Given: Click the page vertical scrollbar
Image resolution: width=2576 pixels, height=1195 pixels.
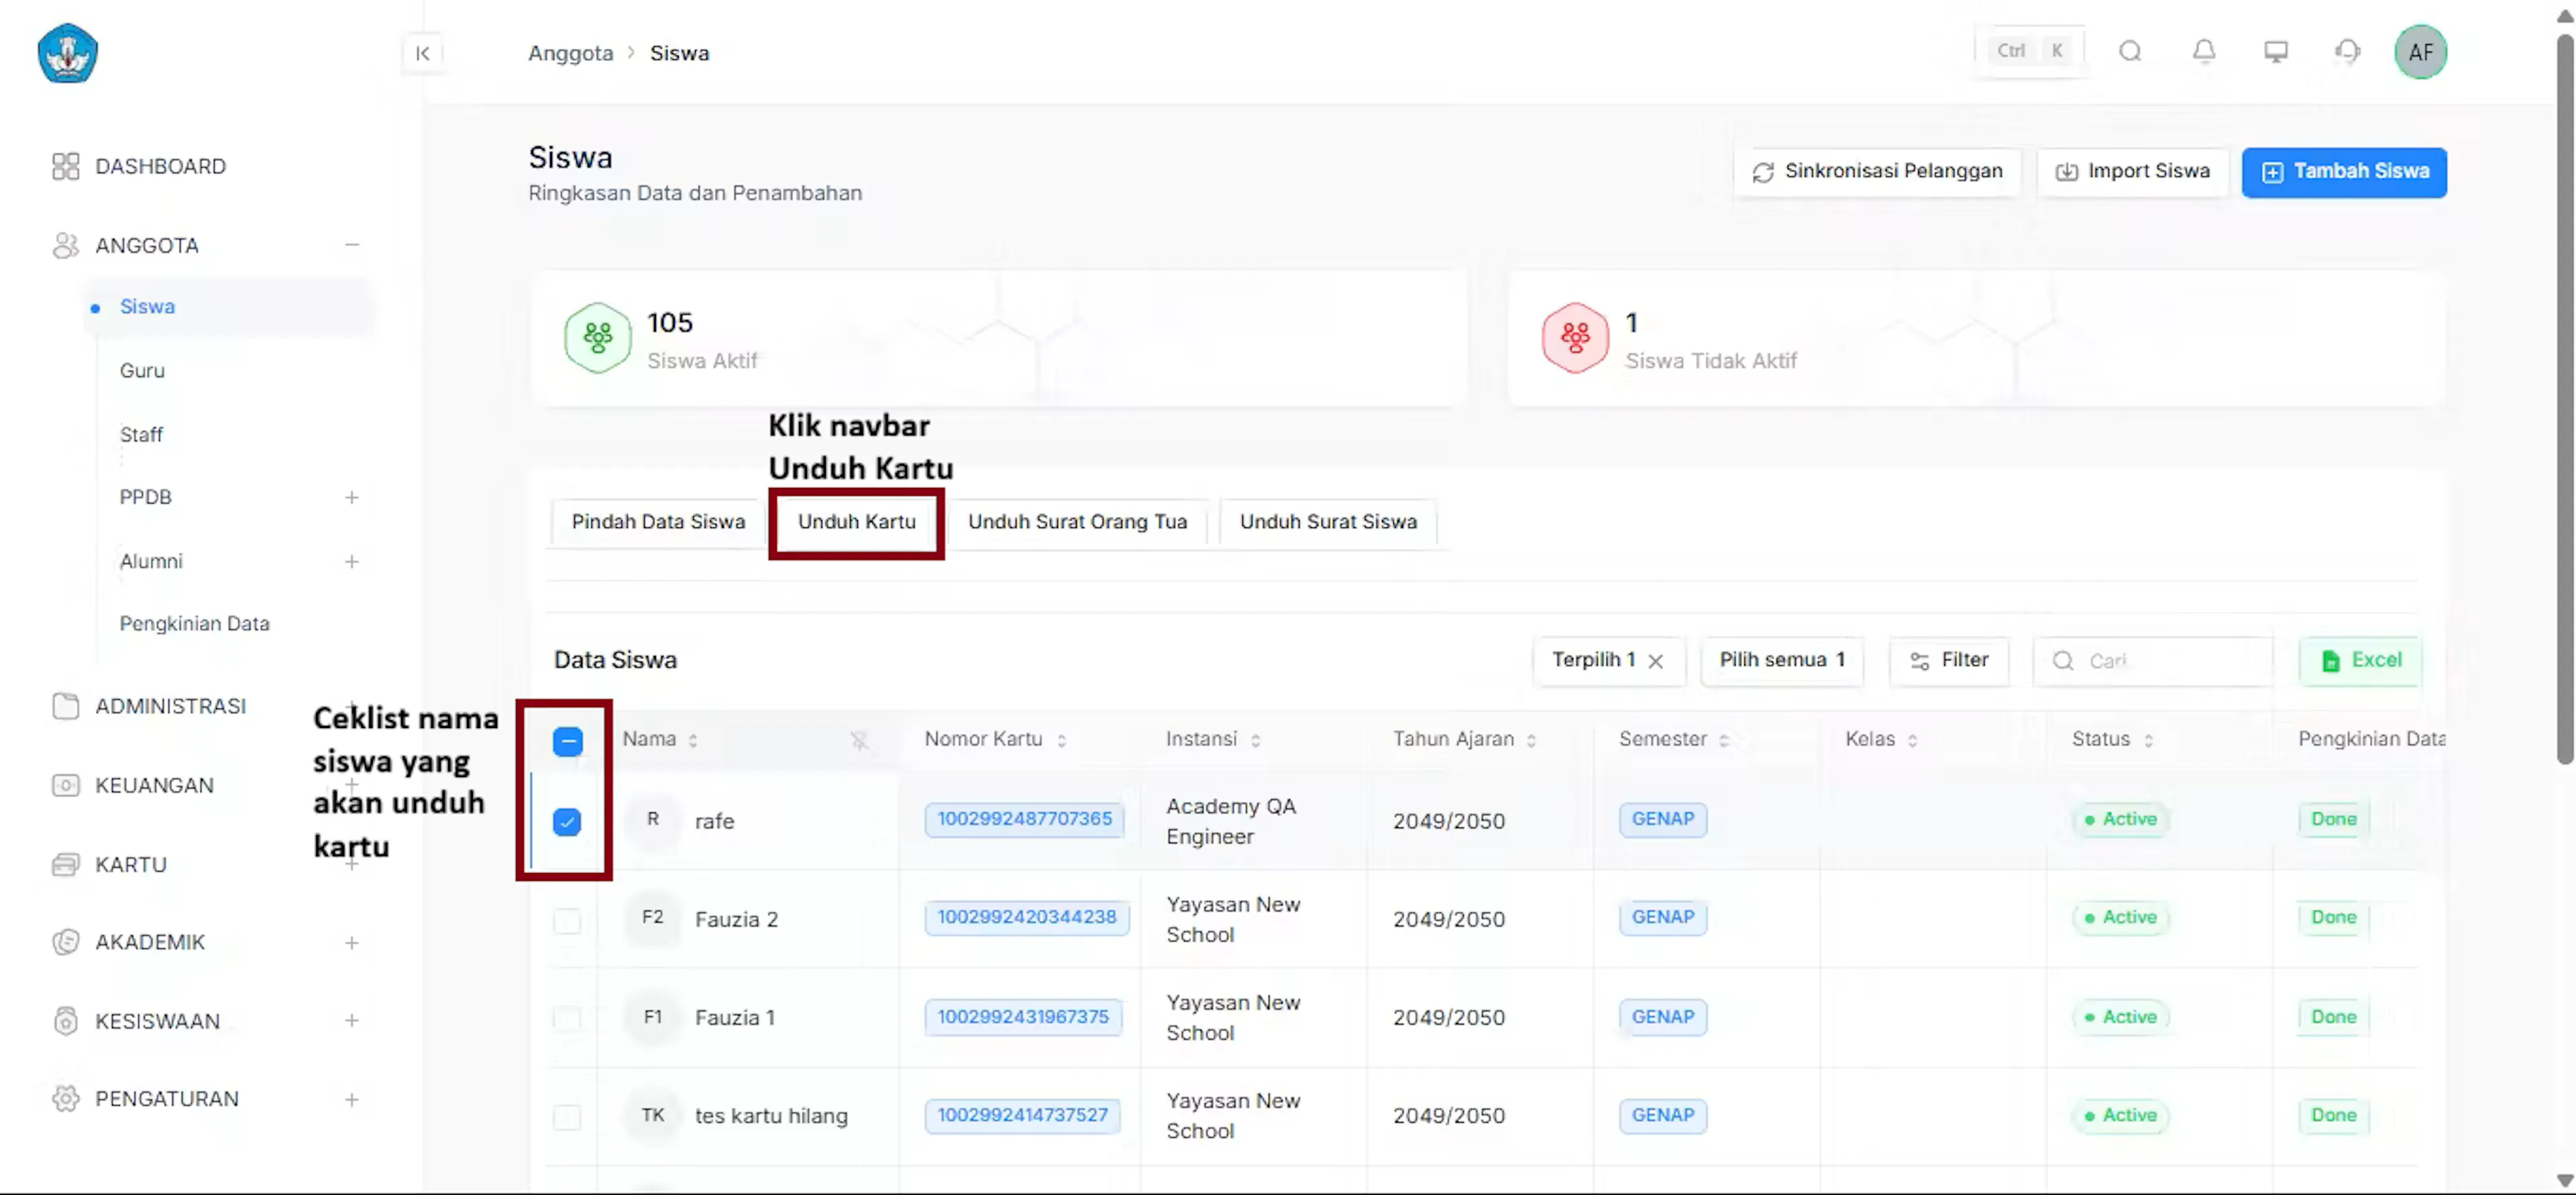Looking at the screenshot, I should (2564, 400).
